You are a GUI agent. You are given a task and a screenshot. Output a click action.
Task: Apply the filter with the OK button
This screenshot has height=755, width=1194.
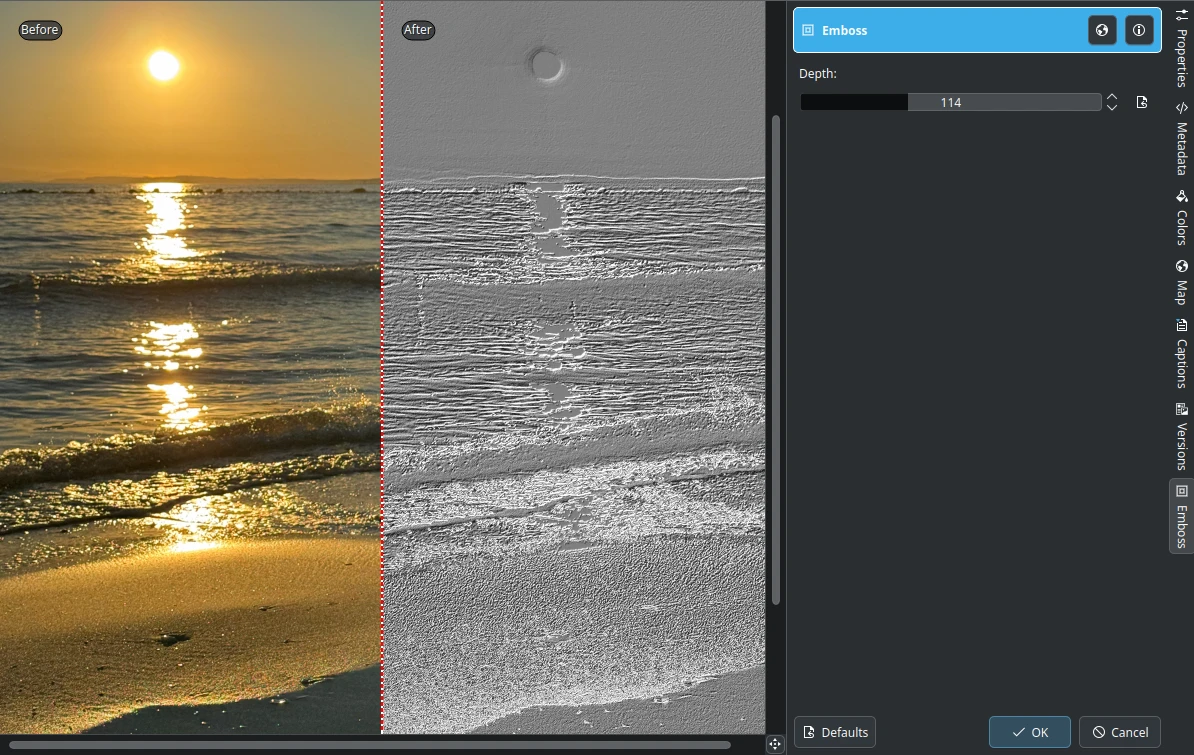1029,731
